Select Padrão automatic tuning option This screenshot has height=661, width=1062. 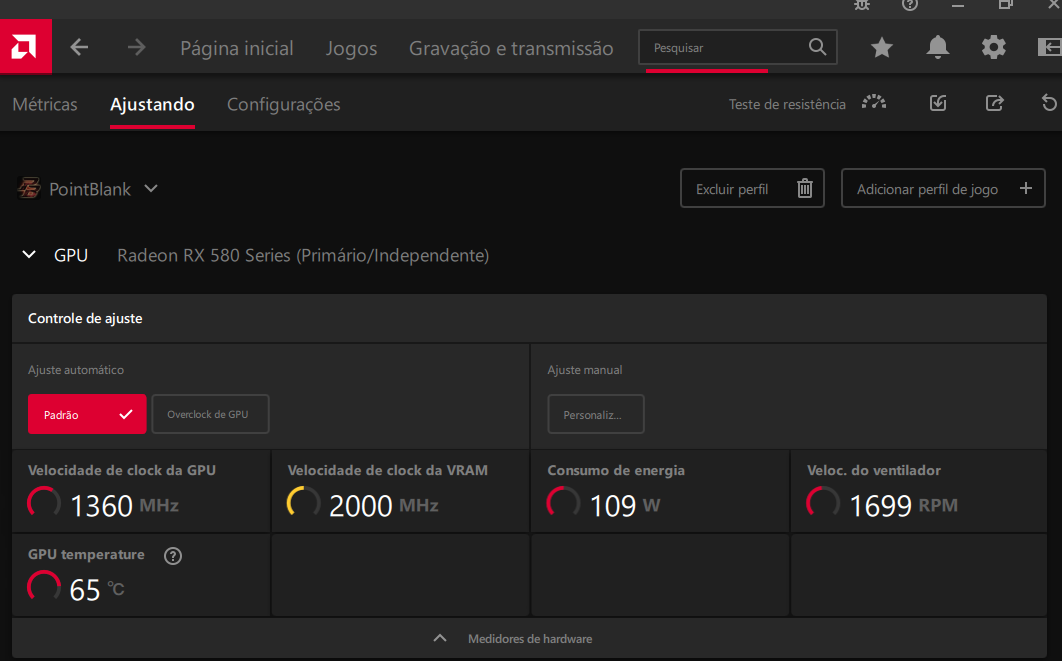click(87, 414)
